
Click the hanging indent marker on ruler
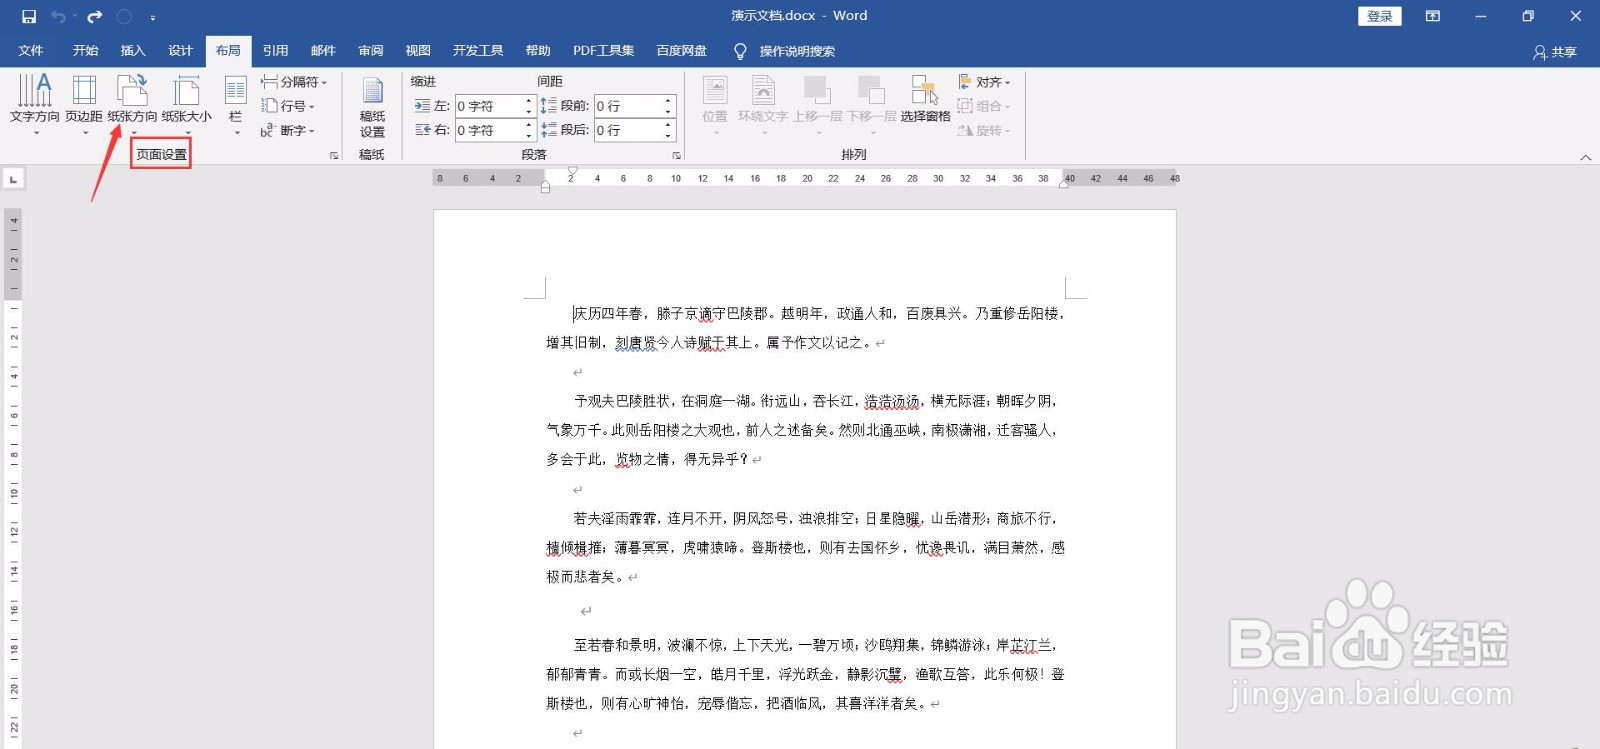click(545, 182)
